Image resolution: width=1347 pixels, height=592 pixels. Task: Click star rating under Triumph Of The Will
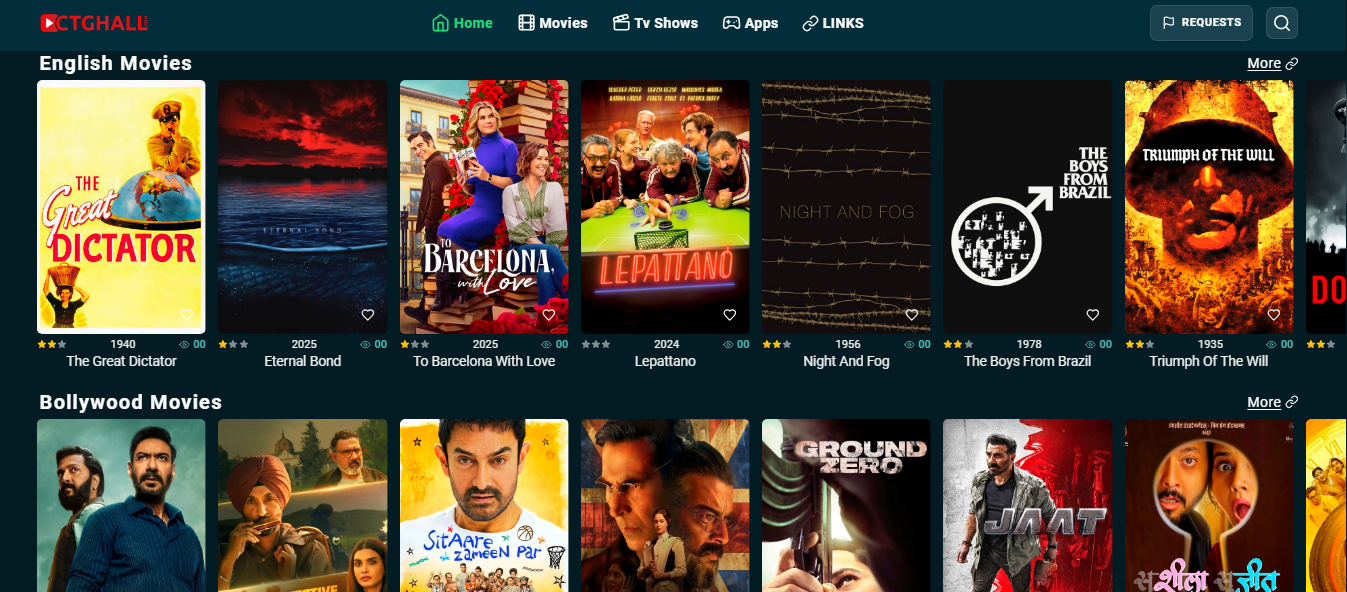click(x=1140, y=344)
